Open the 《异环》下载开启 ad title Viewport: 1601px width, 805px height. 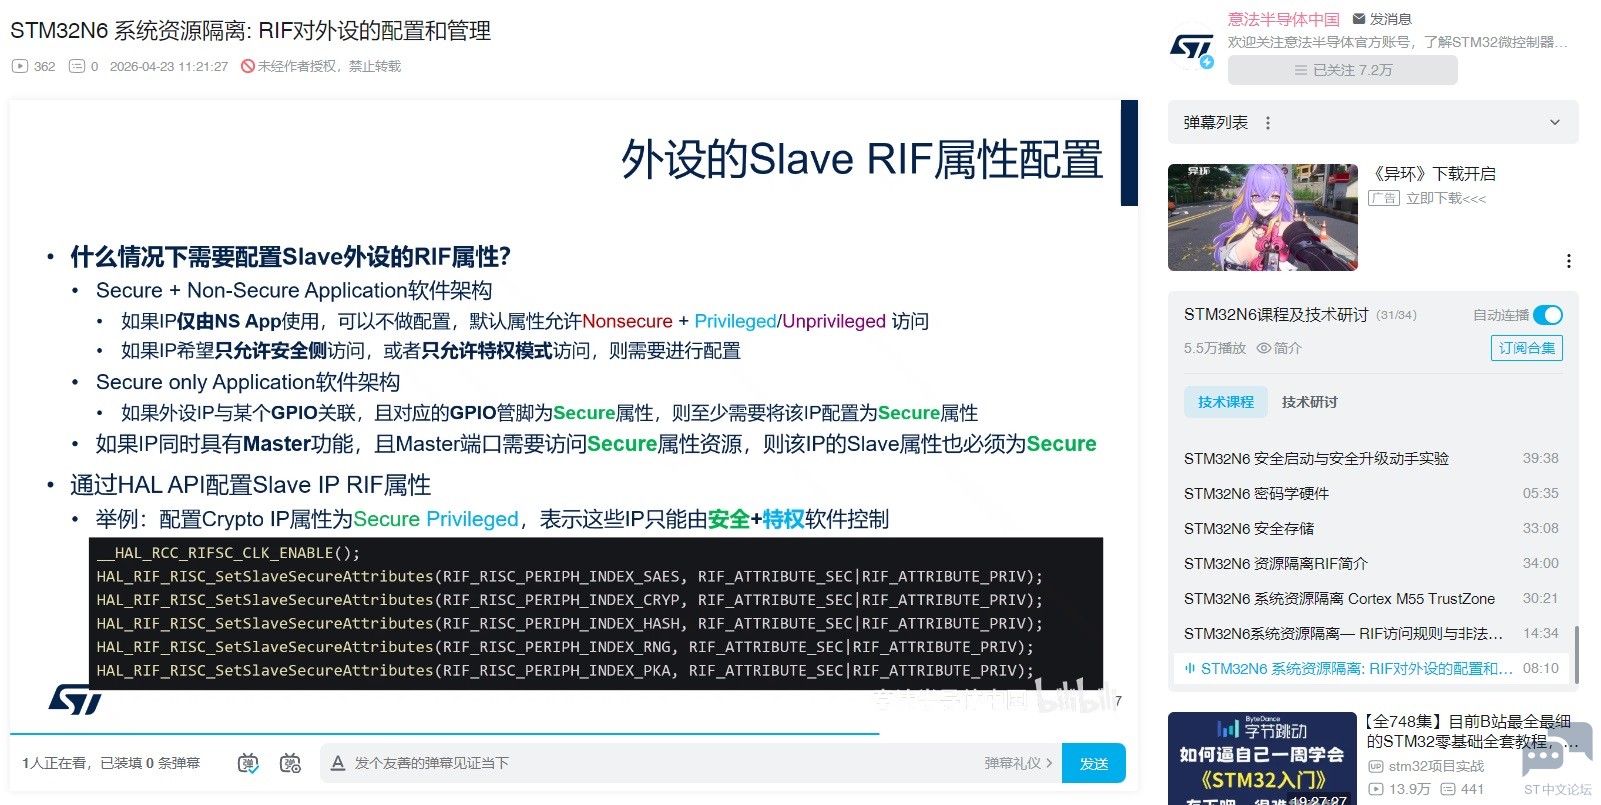[x=1434, y=174]
